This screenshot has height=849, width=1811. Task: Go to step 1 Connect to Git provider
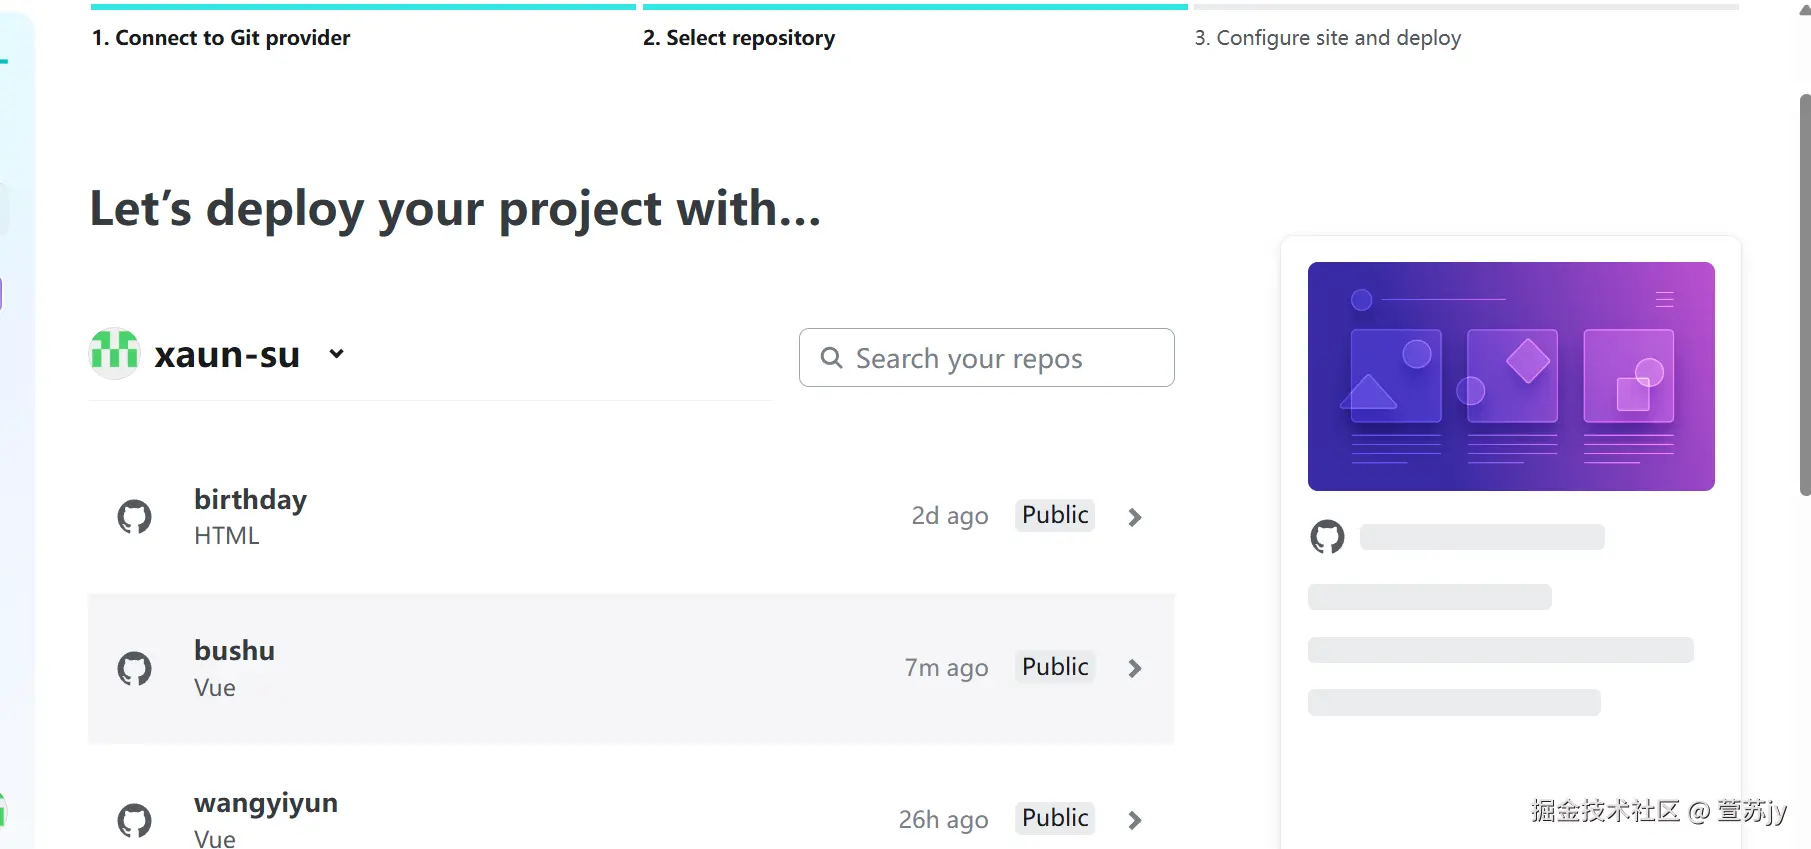click(x=221, y=38)
